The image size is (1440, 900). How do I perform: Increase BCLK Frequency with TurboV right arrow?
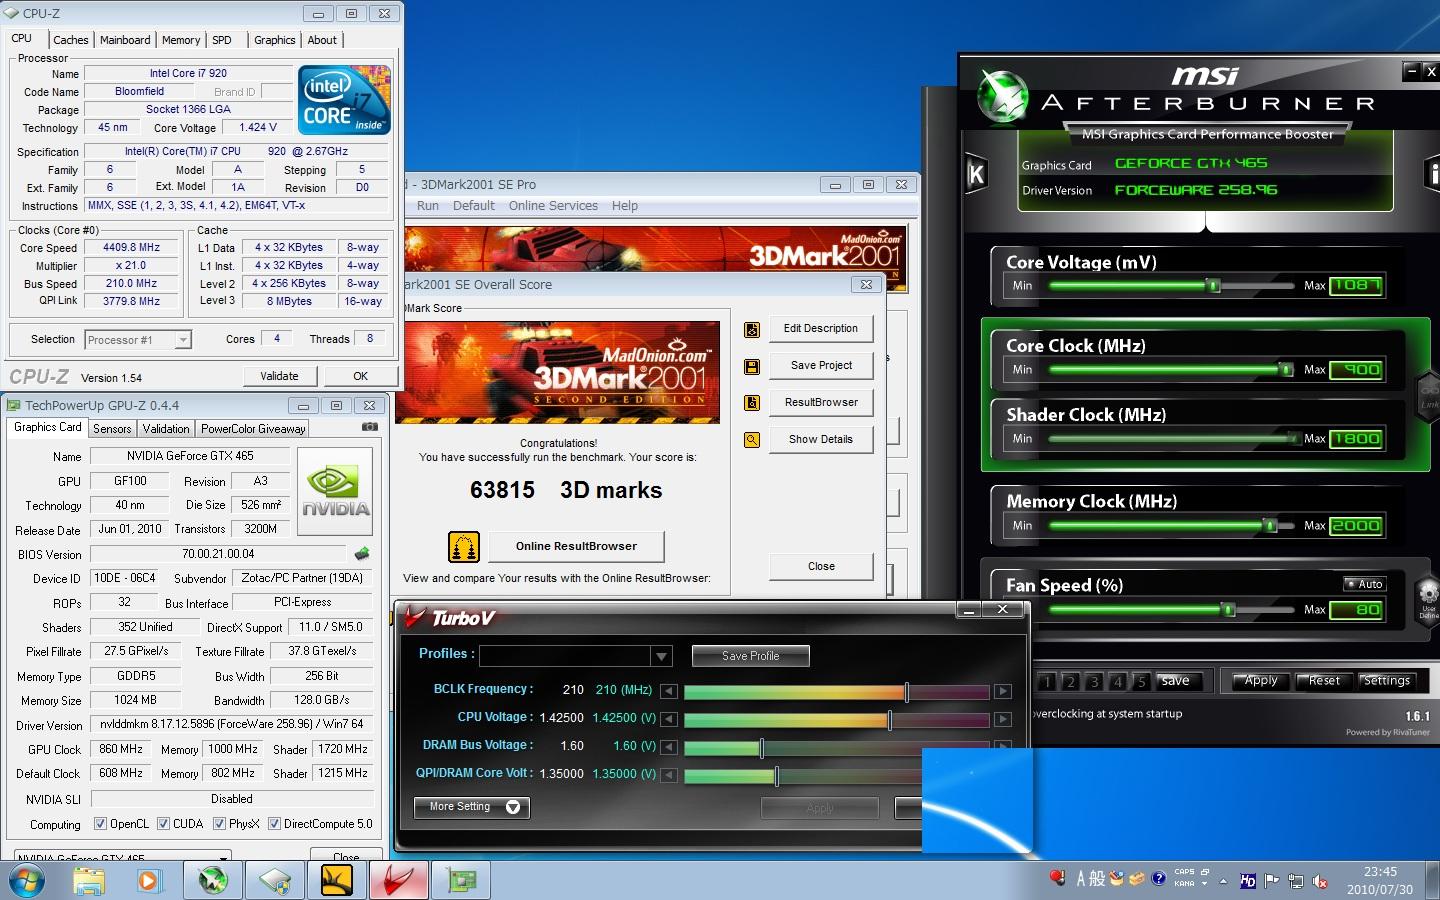[x=1002, y=691]
